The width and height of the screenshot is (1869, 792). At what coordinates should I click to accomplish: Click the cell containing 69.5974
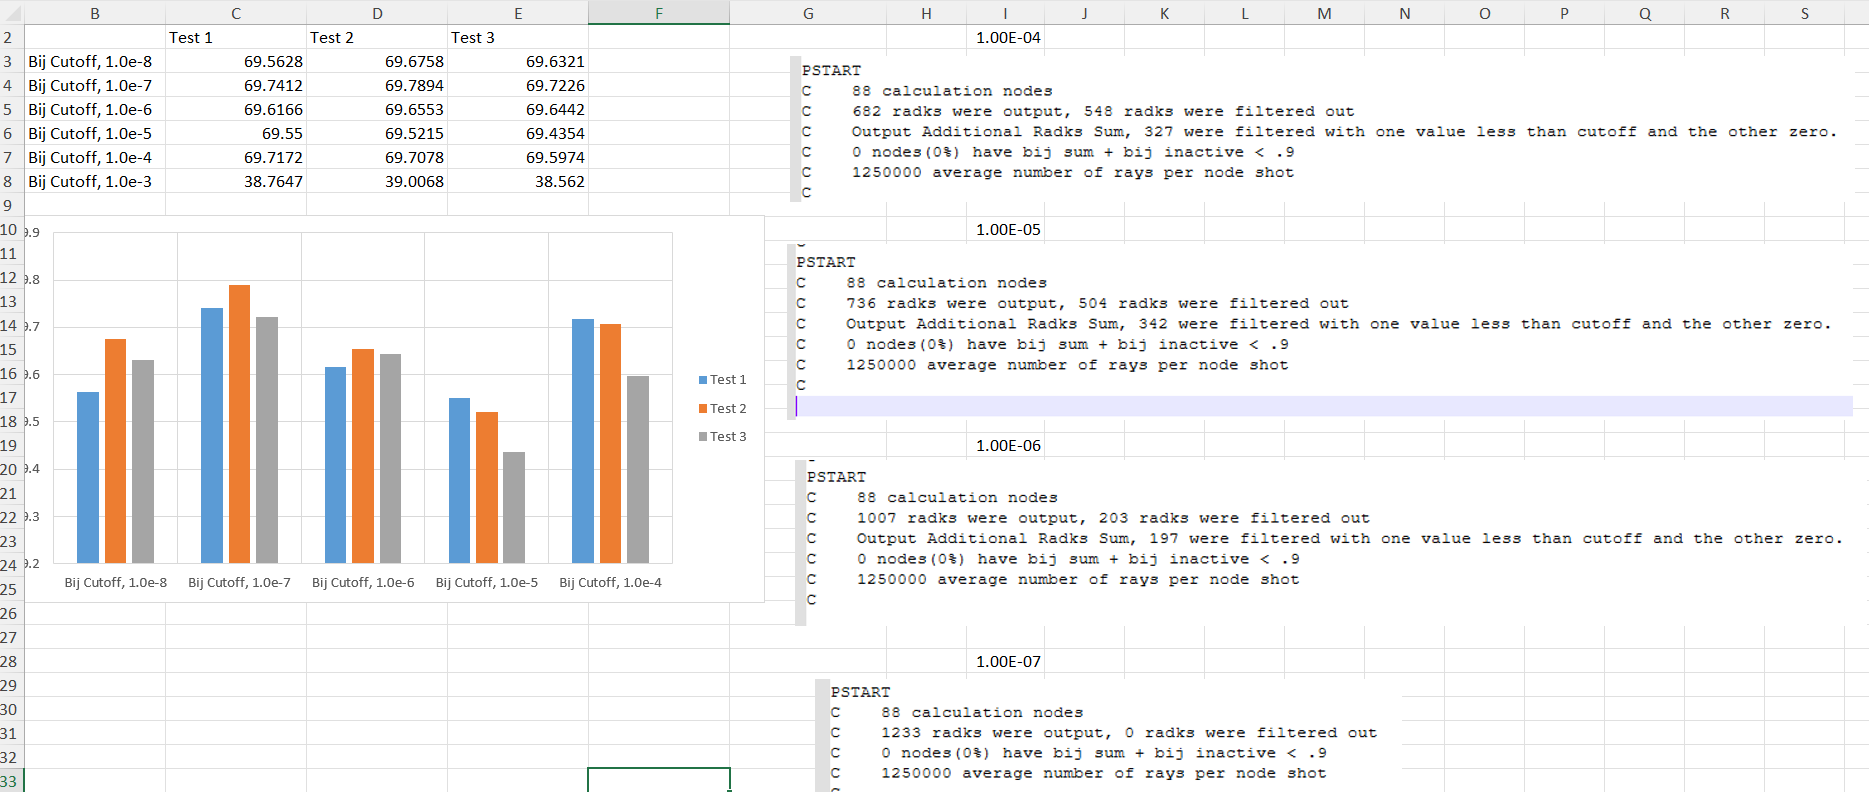coord(518,157)
